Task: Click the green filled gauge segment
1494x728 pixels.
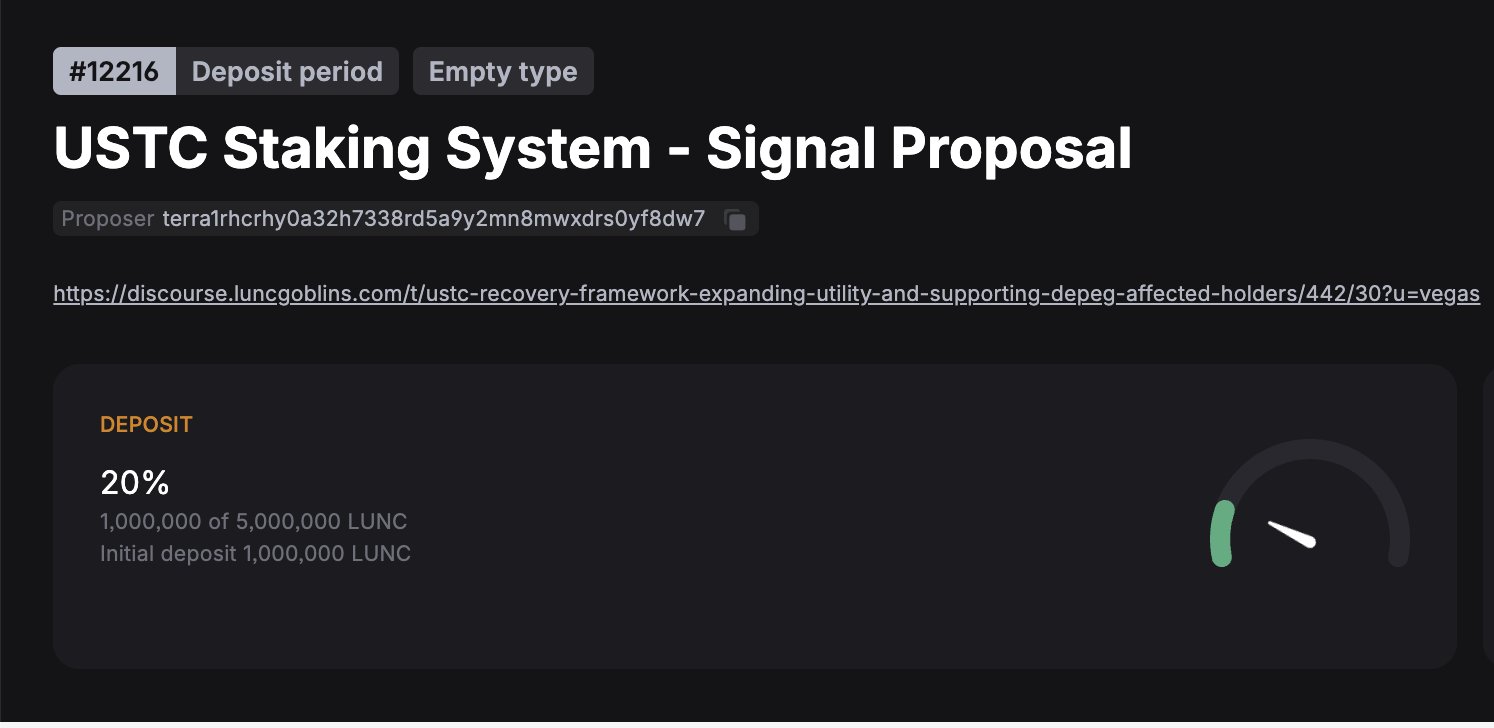Action: click(1221, 533)
